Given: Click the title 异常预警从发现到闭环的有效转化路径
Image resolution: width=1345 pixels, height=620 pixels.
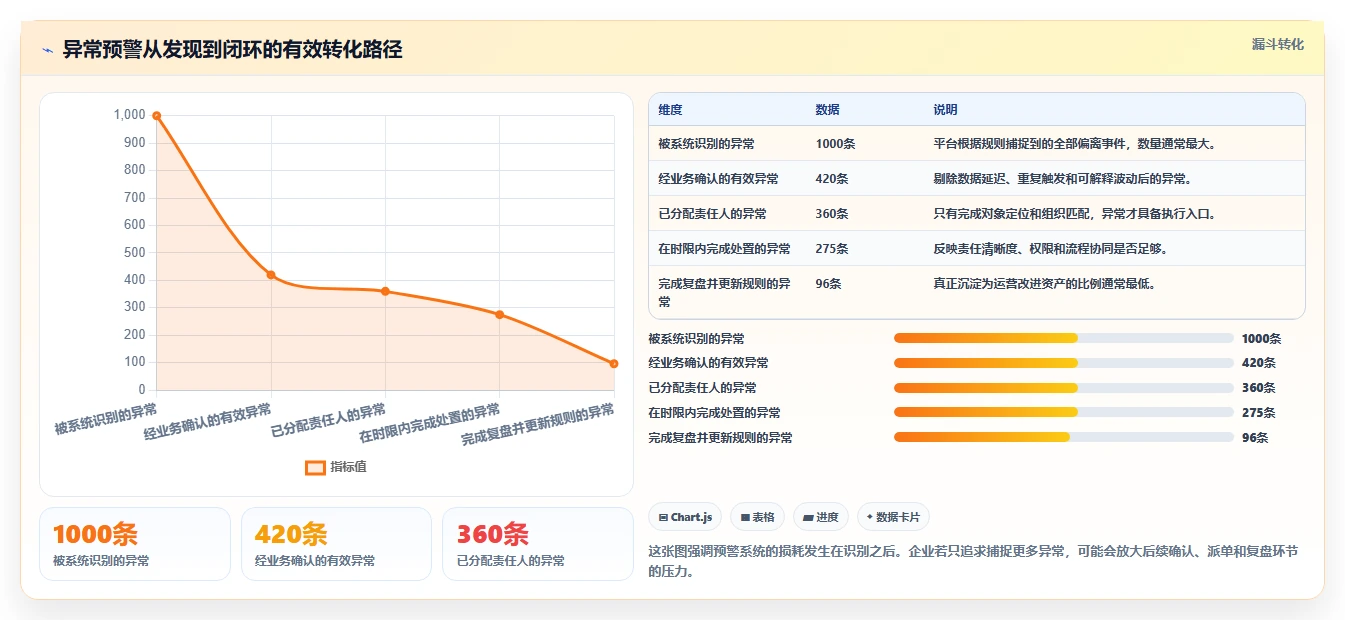Looking at the screenshot, I should 232,50.
